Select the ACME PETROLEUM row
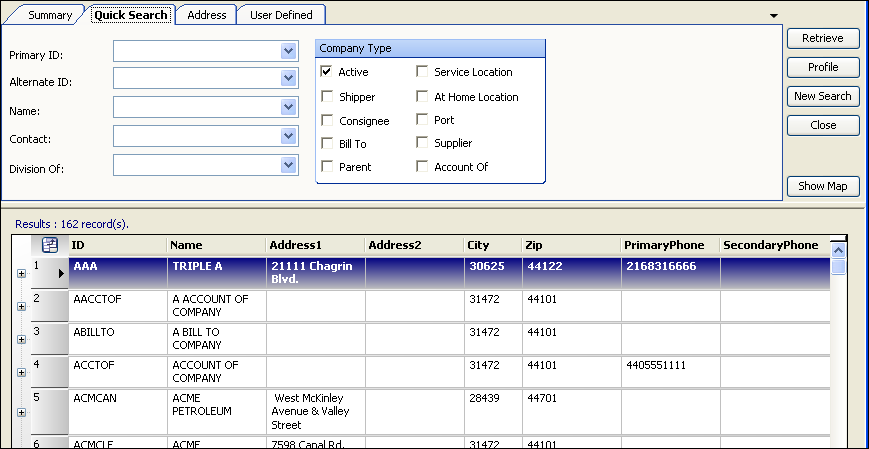 click(204, 405)
